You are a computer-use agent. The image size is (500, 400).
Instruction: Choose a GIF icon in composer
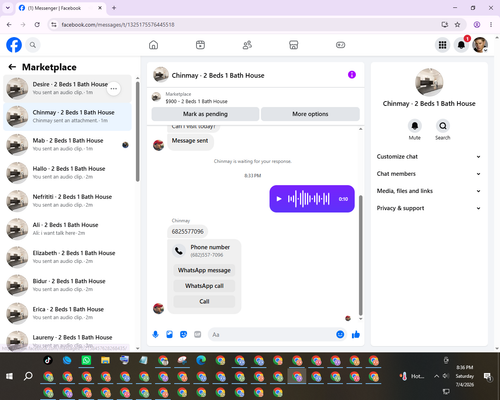[198, 334]
